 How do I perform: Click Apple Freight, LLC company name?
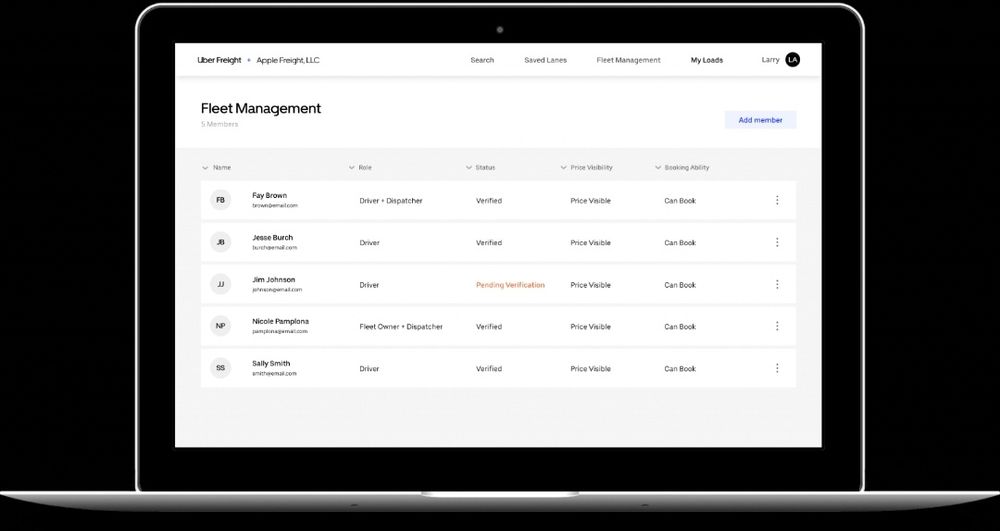[288, 60]
